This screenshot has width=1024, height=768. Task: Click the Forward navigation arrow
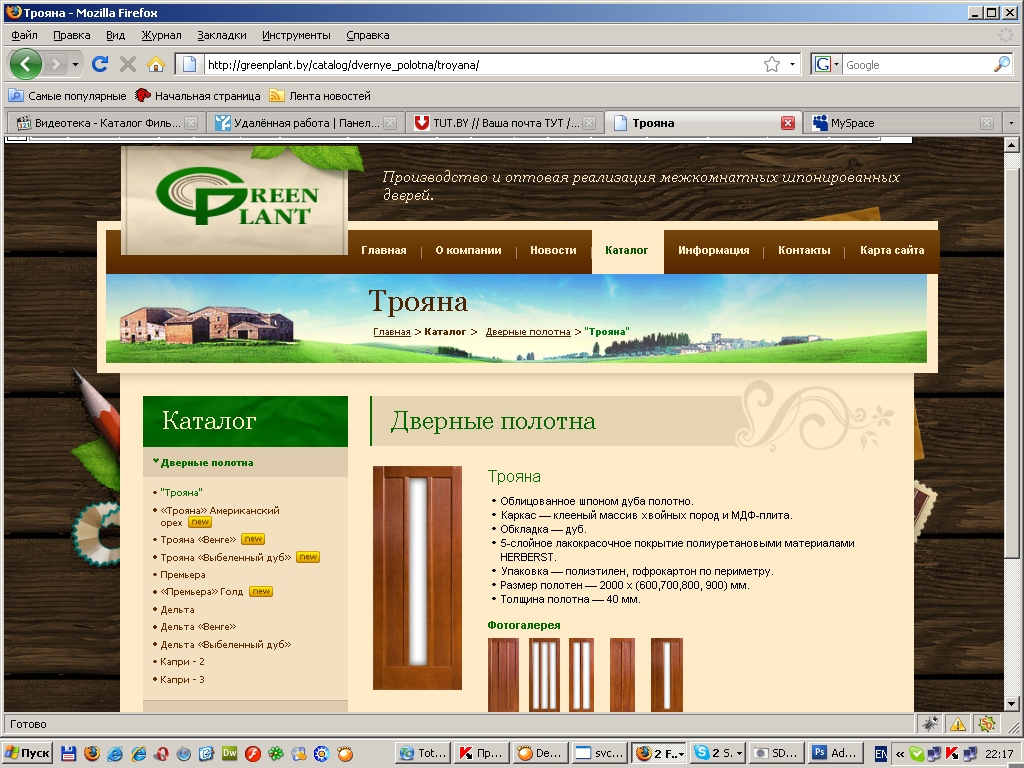pos(56,64)
